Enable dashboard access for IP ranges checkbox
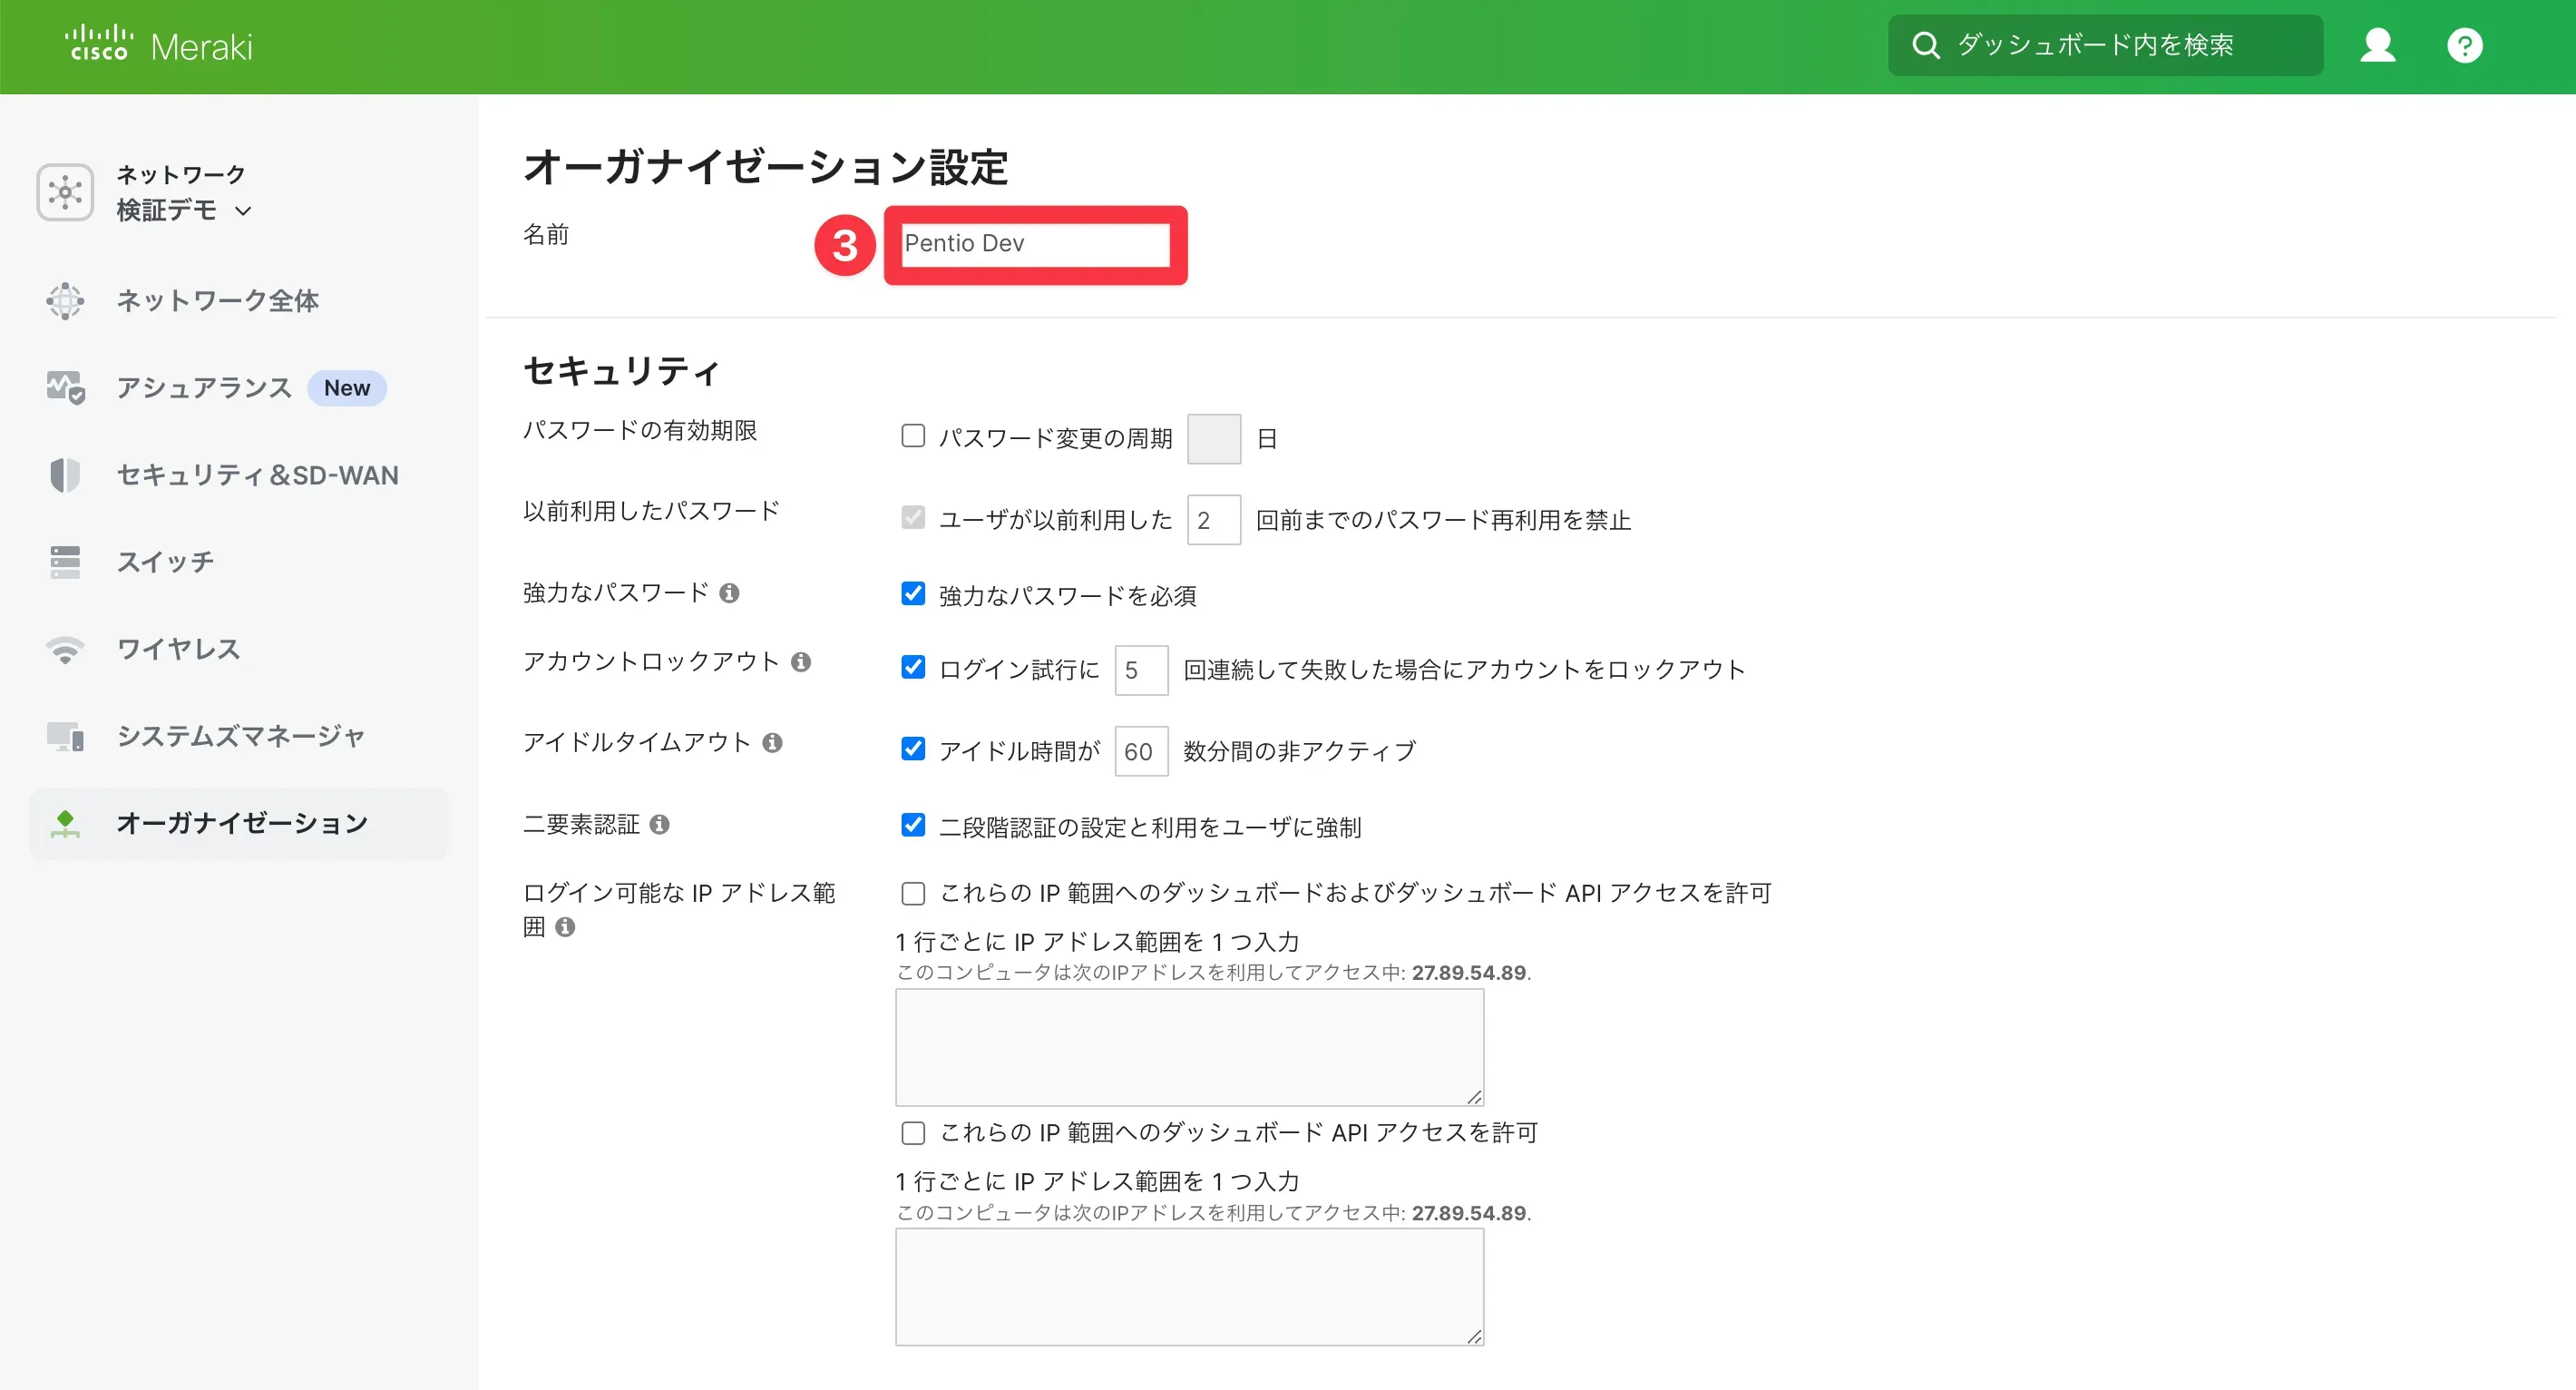 913,893
